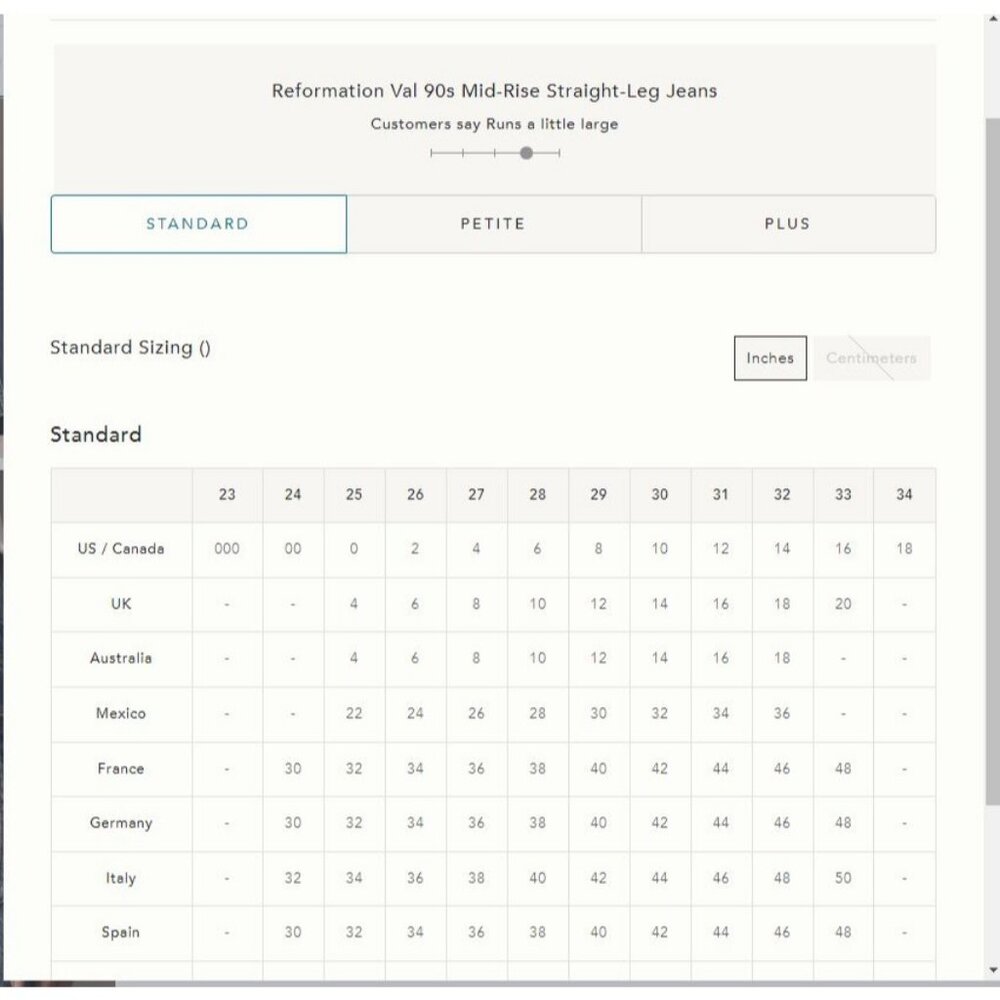Click column header 29
Screen dimensions: 1000x1000
coord(599,495)
